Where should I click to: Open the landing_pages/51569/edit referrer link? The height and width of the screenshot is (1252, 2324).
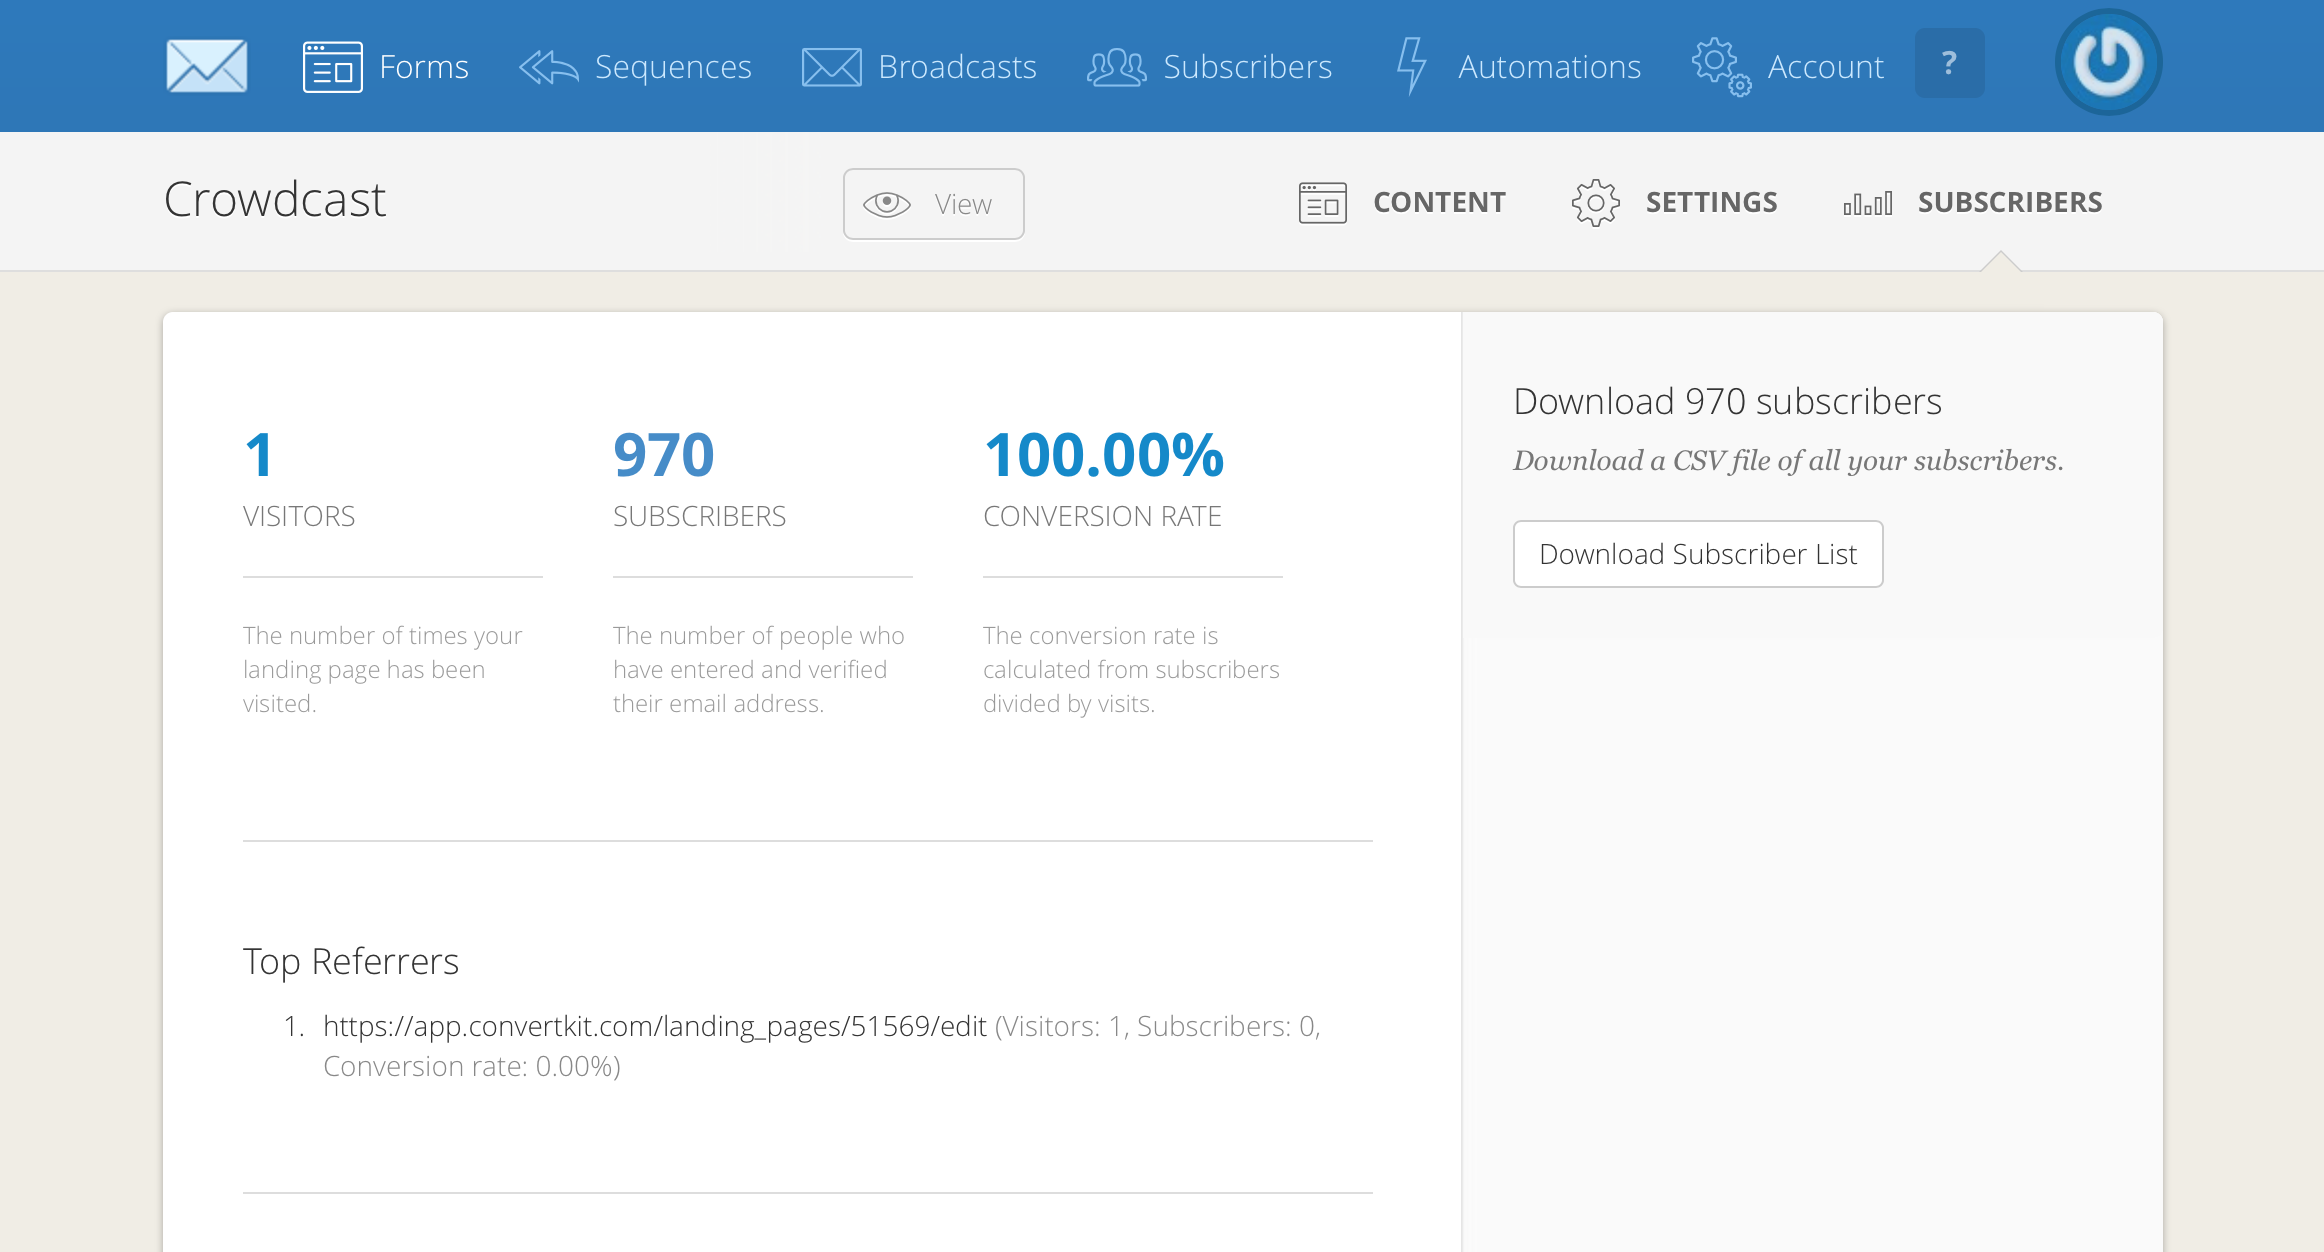click(654, 1026)
